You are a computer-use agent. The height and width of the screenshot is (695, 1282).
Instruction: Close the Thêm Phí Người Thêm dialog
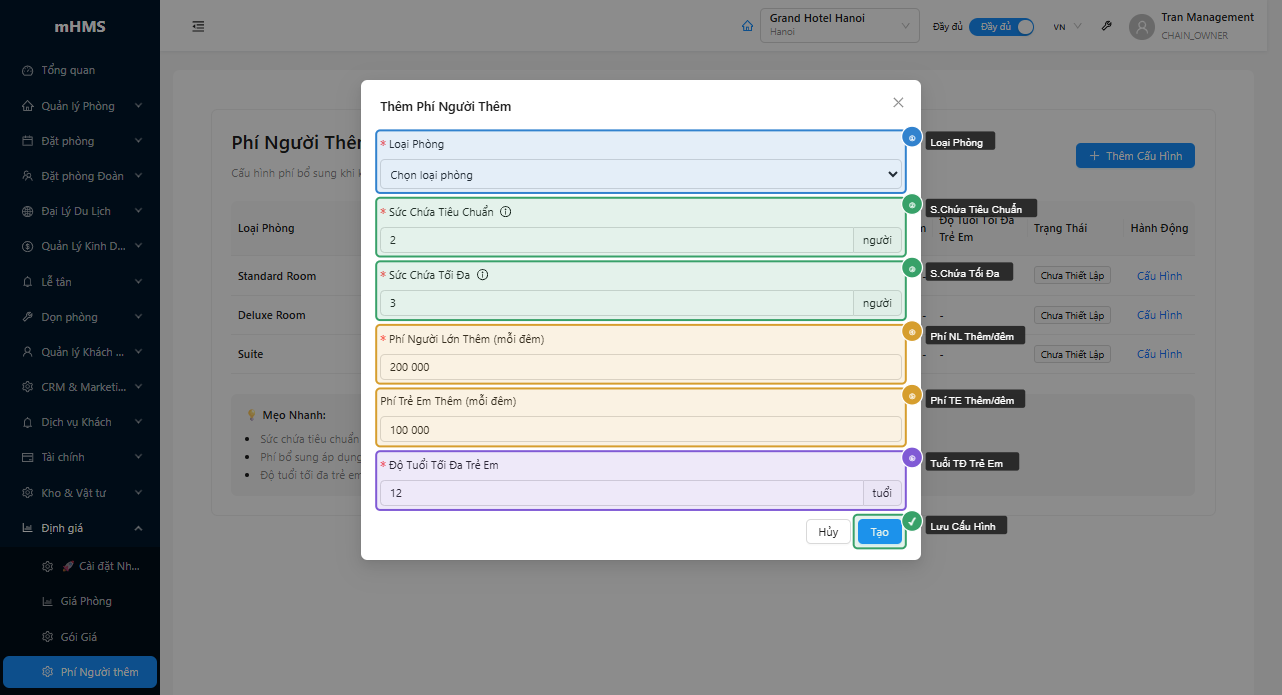pos(898,103)
